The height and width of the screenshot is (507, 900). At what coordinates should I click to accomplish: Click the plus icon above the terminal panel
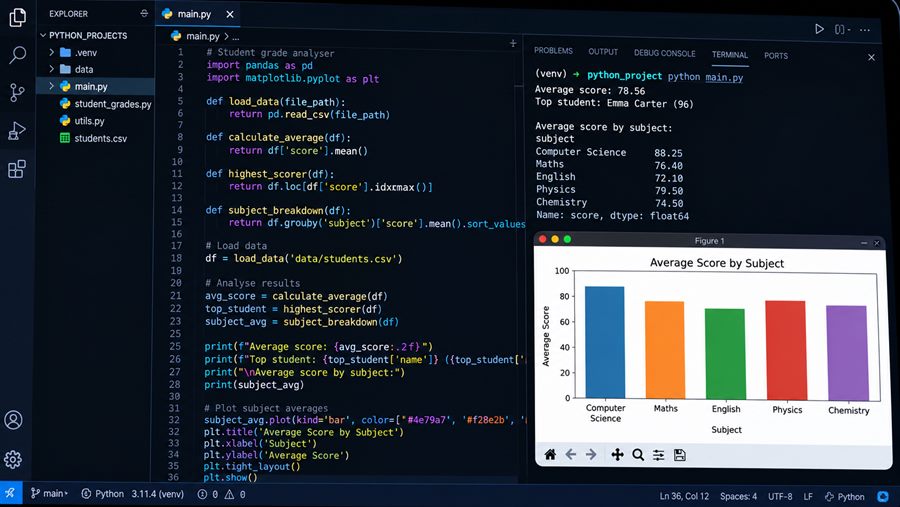[x=513, y=43]
